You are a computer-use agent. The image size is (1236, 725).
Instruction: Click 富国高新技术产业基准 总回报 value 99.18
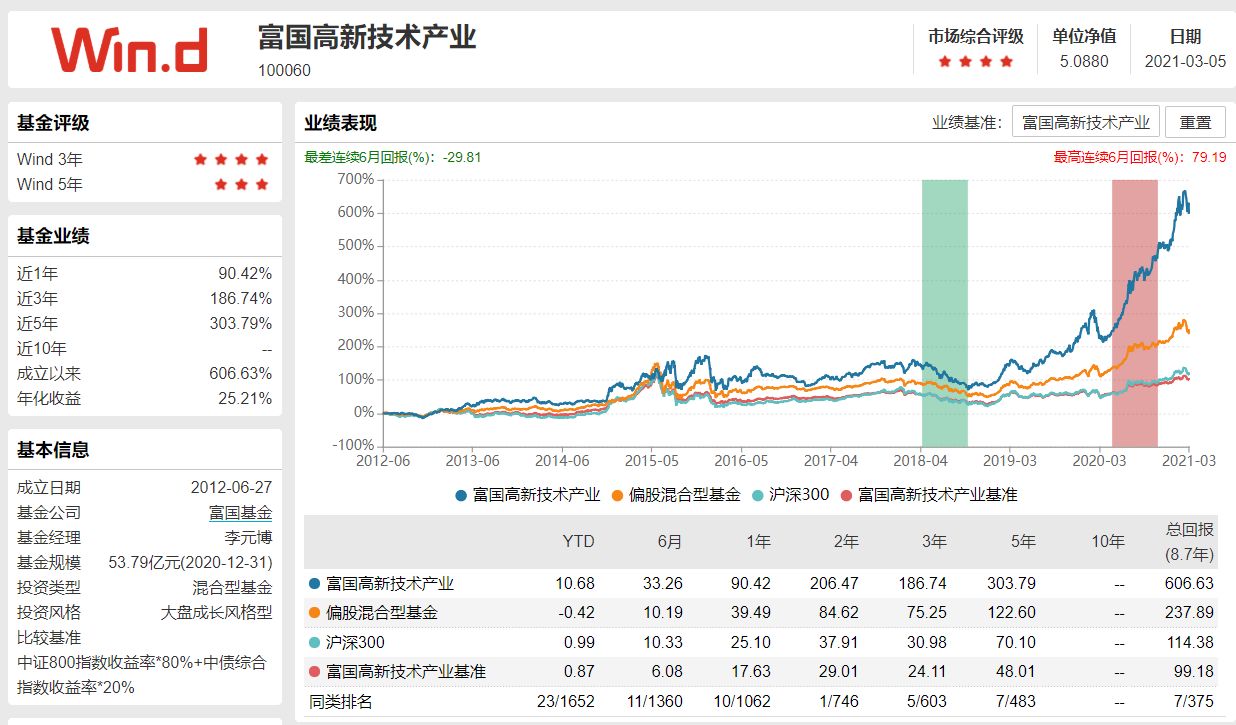tap(1193, 672)
